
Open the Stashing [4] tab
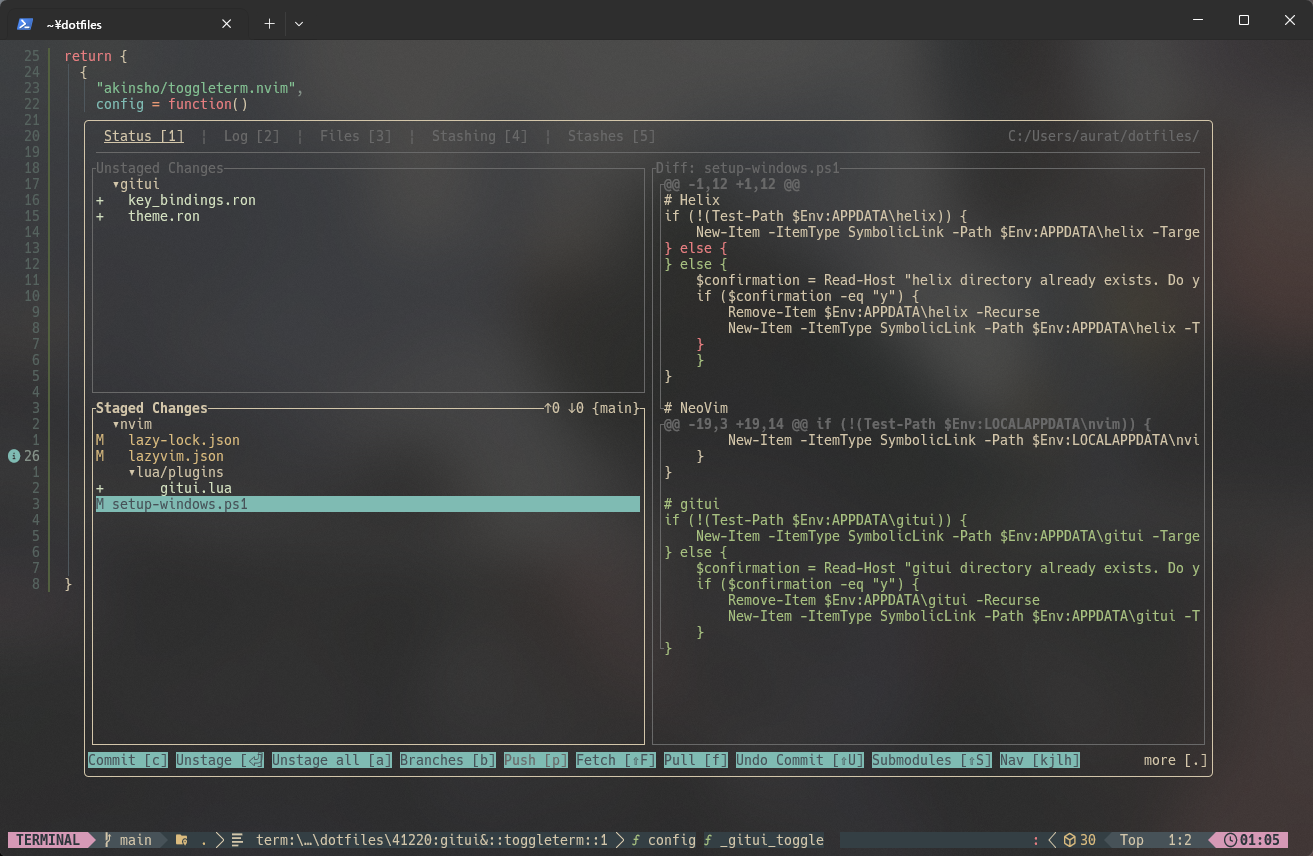coord(480,136)
